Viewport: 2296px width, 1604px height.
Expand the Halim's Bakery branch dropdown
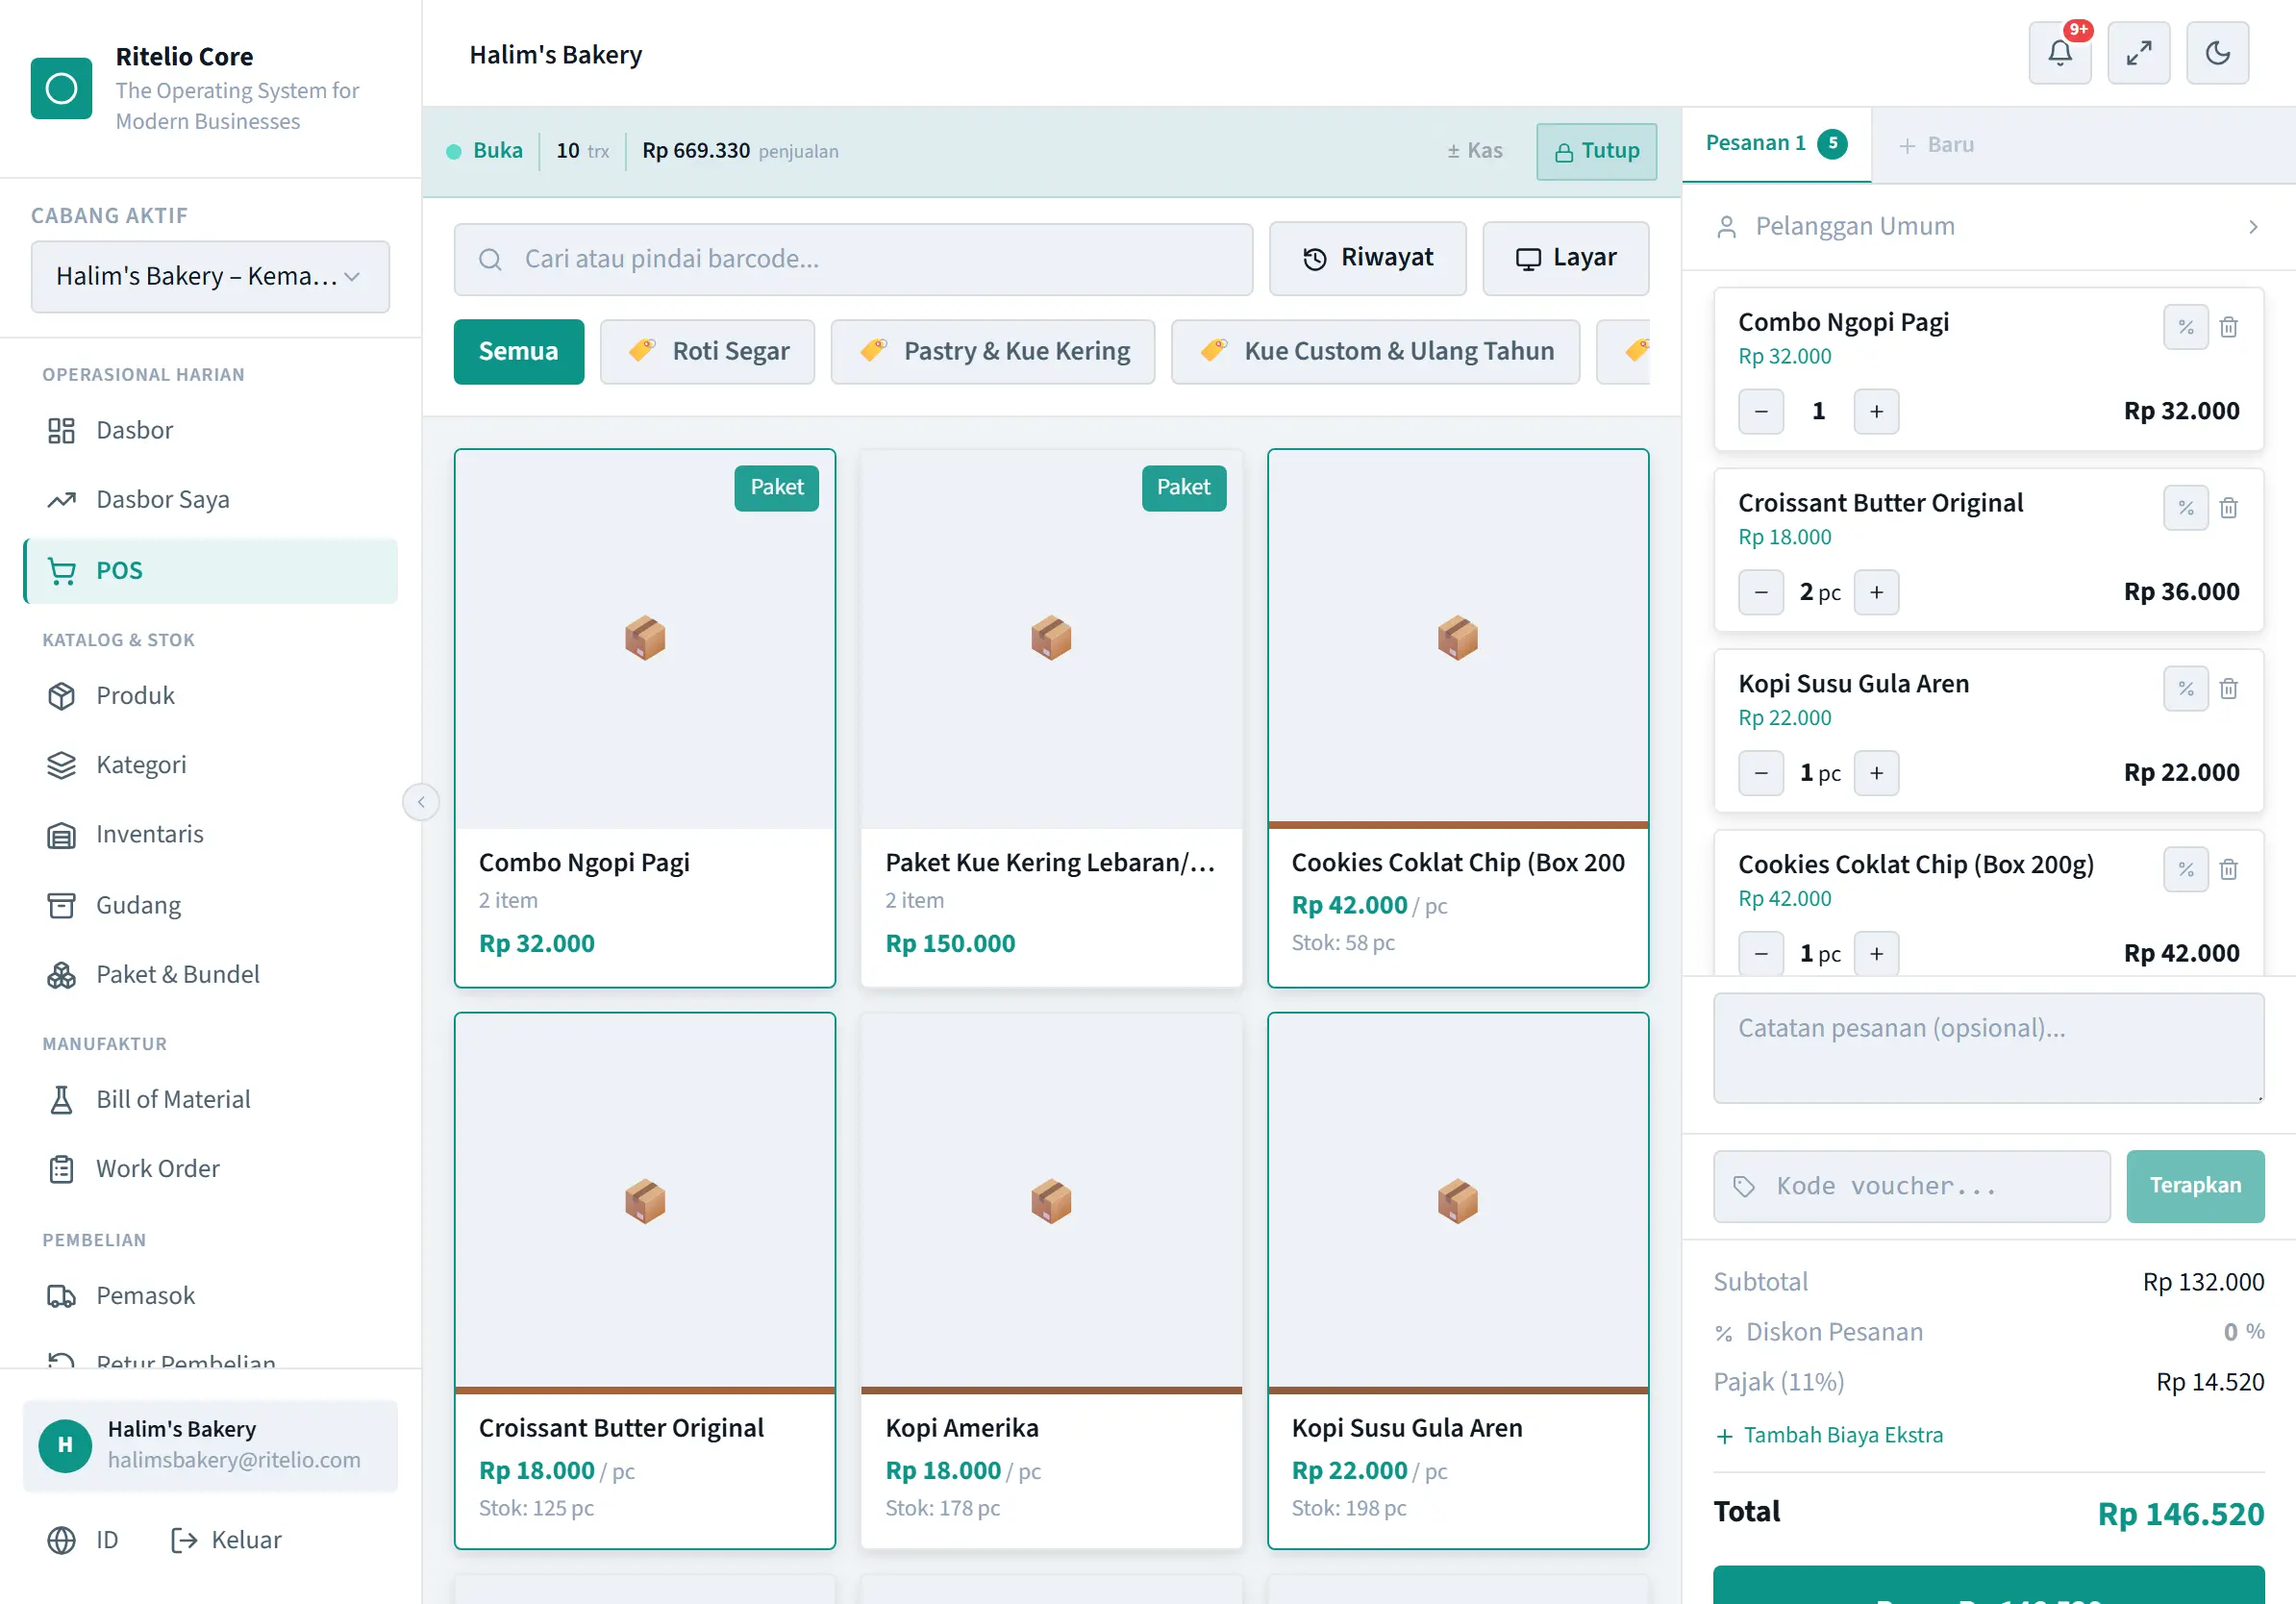[210, 277]
